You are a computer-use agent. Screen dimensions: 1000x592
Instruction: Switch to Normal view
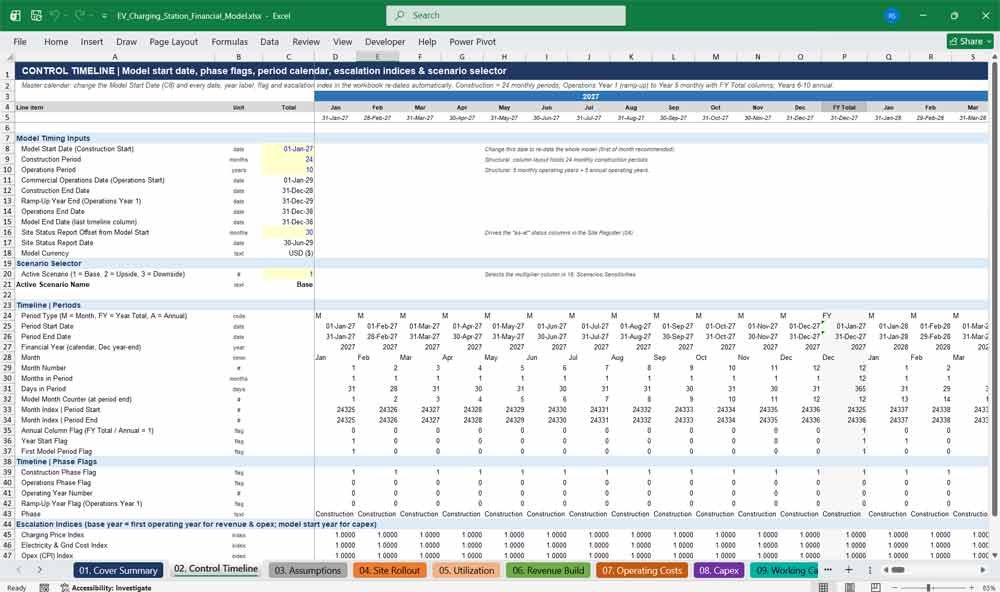pyautogui.click(x=823, y=587)
